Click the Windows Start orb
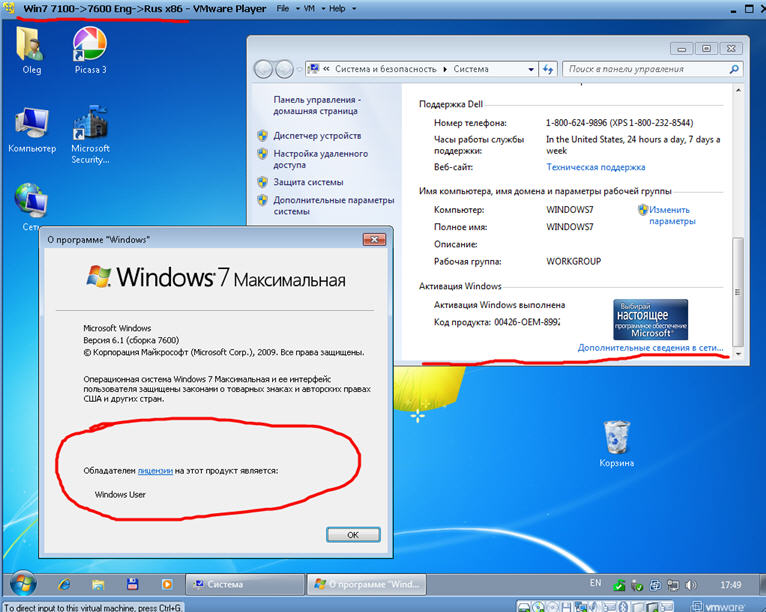This screenshot has width=766, height=612. (23, 584)
